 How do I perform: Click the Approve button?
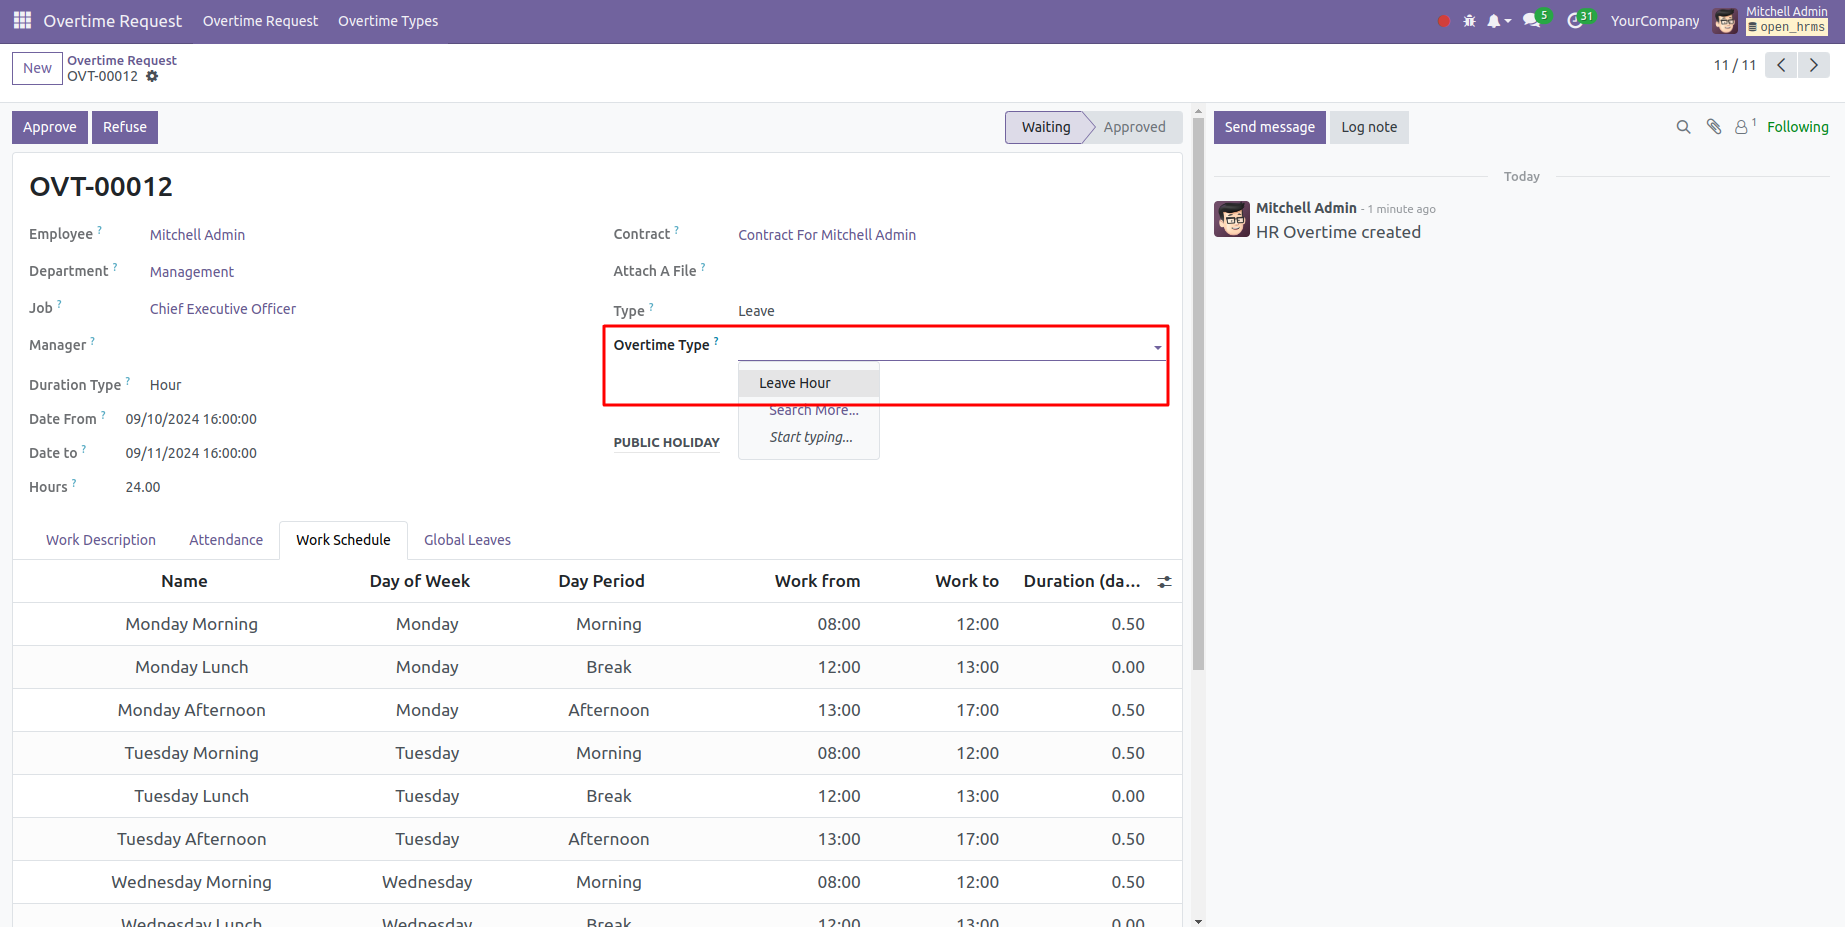(x=50, y=127)
